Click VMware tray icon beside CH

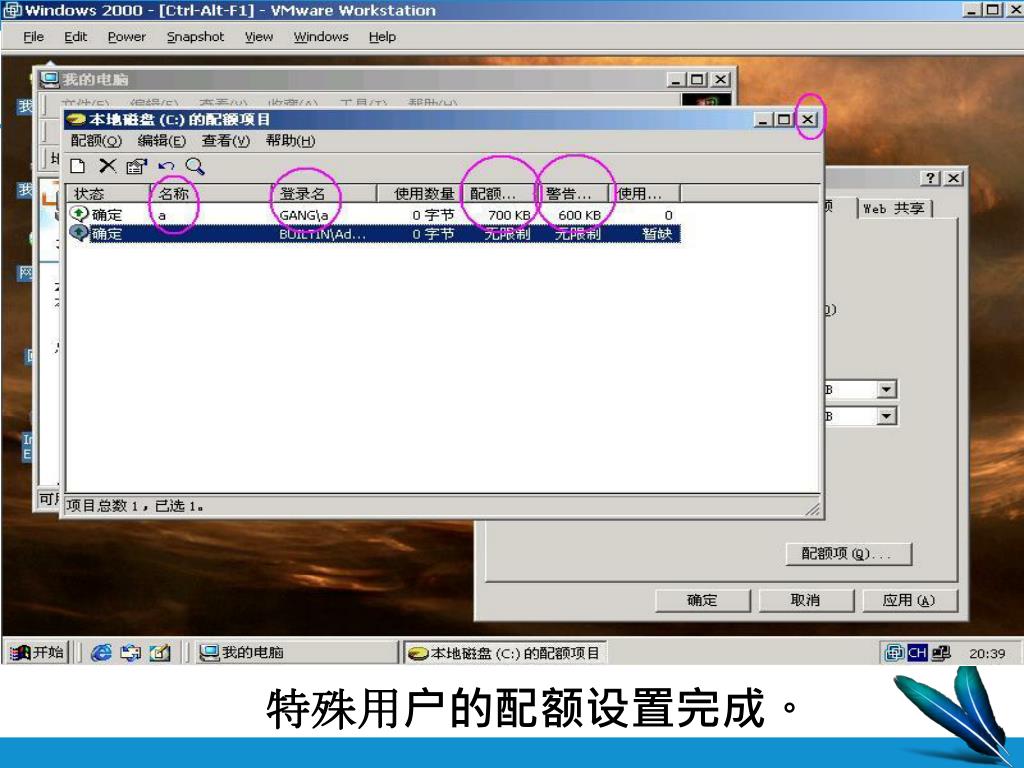[894, 652]
